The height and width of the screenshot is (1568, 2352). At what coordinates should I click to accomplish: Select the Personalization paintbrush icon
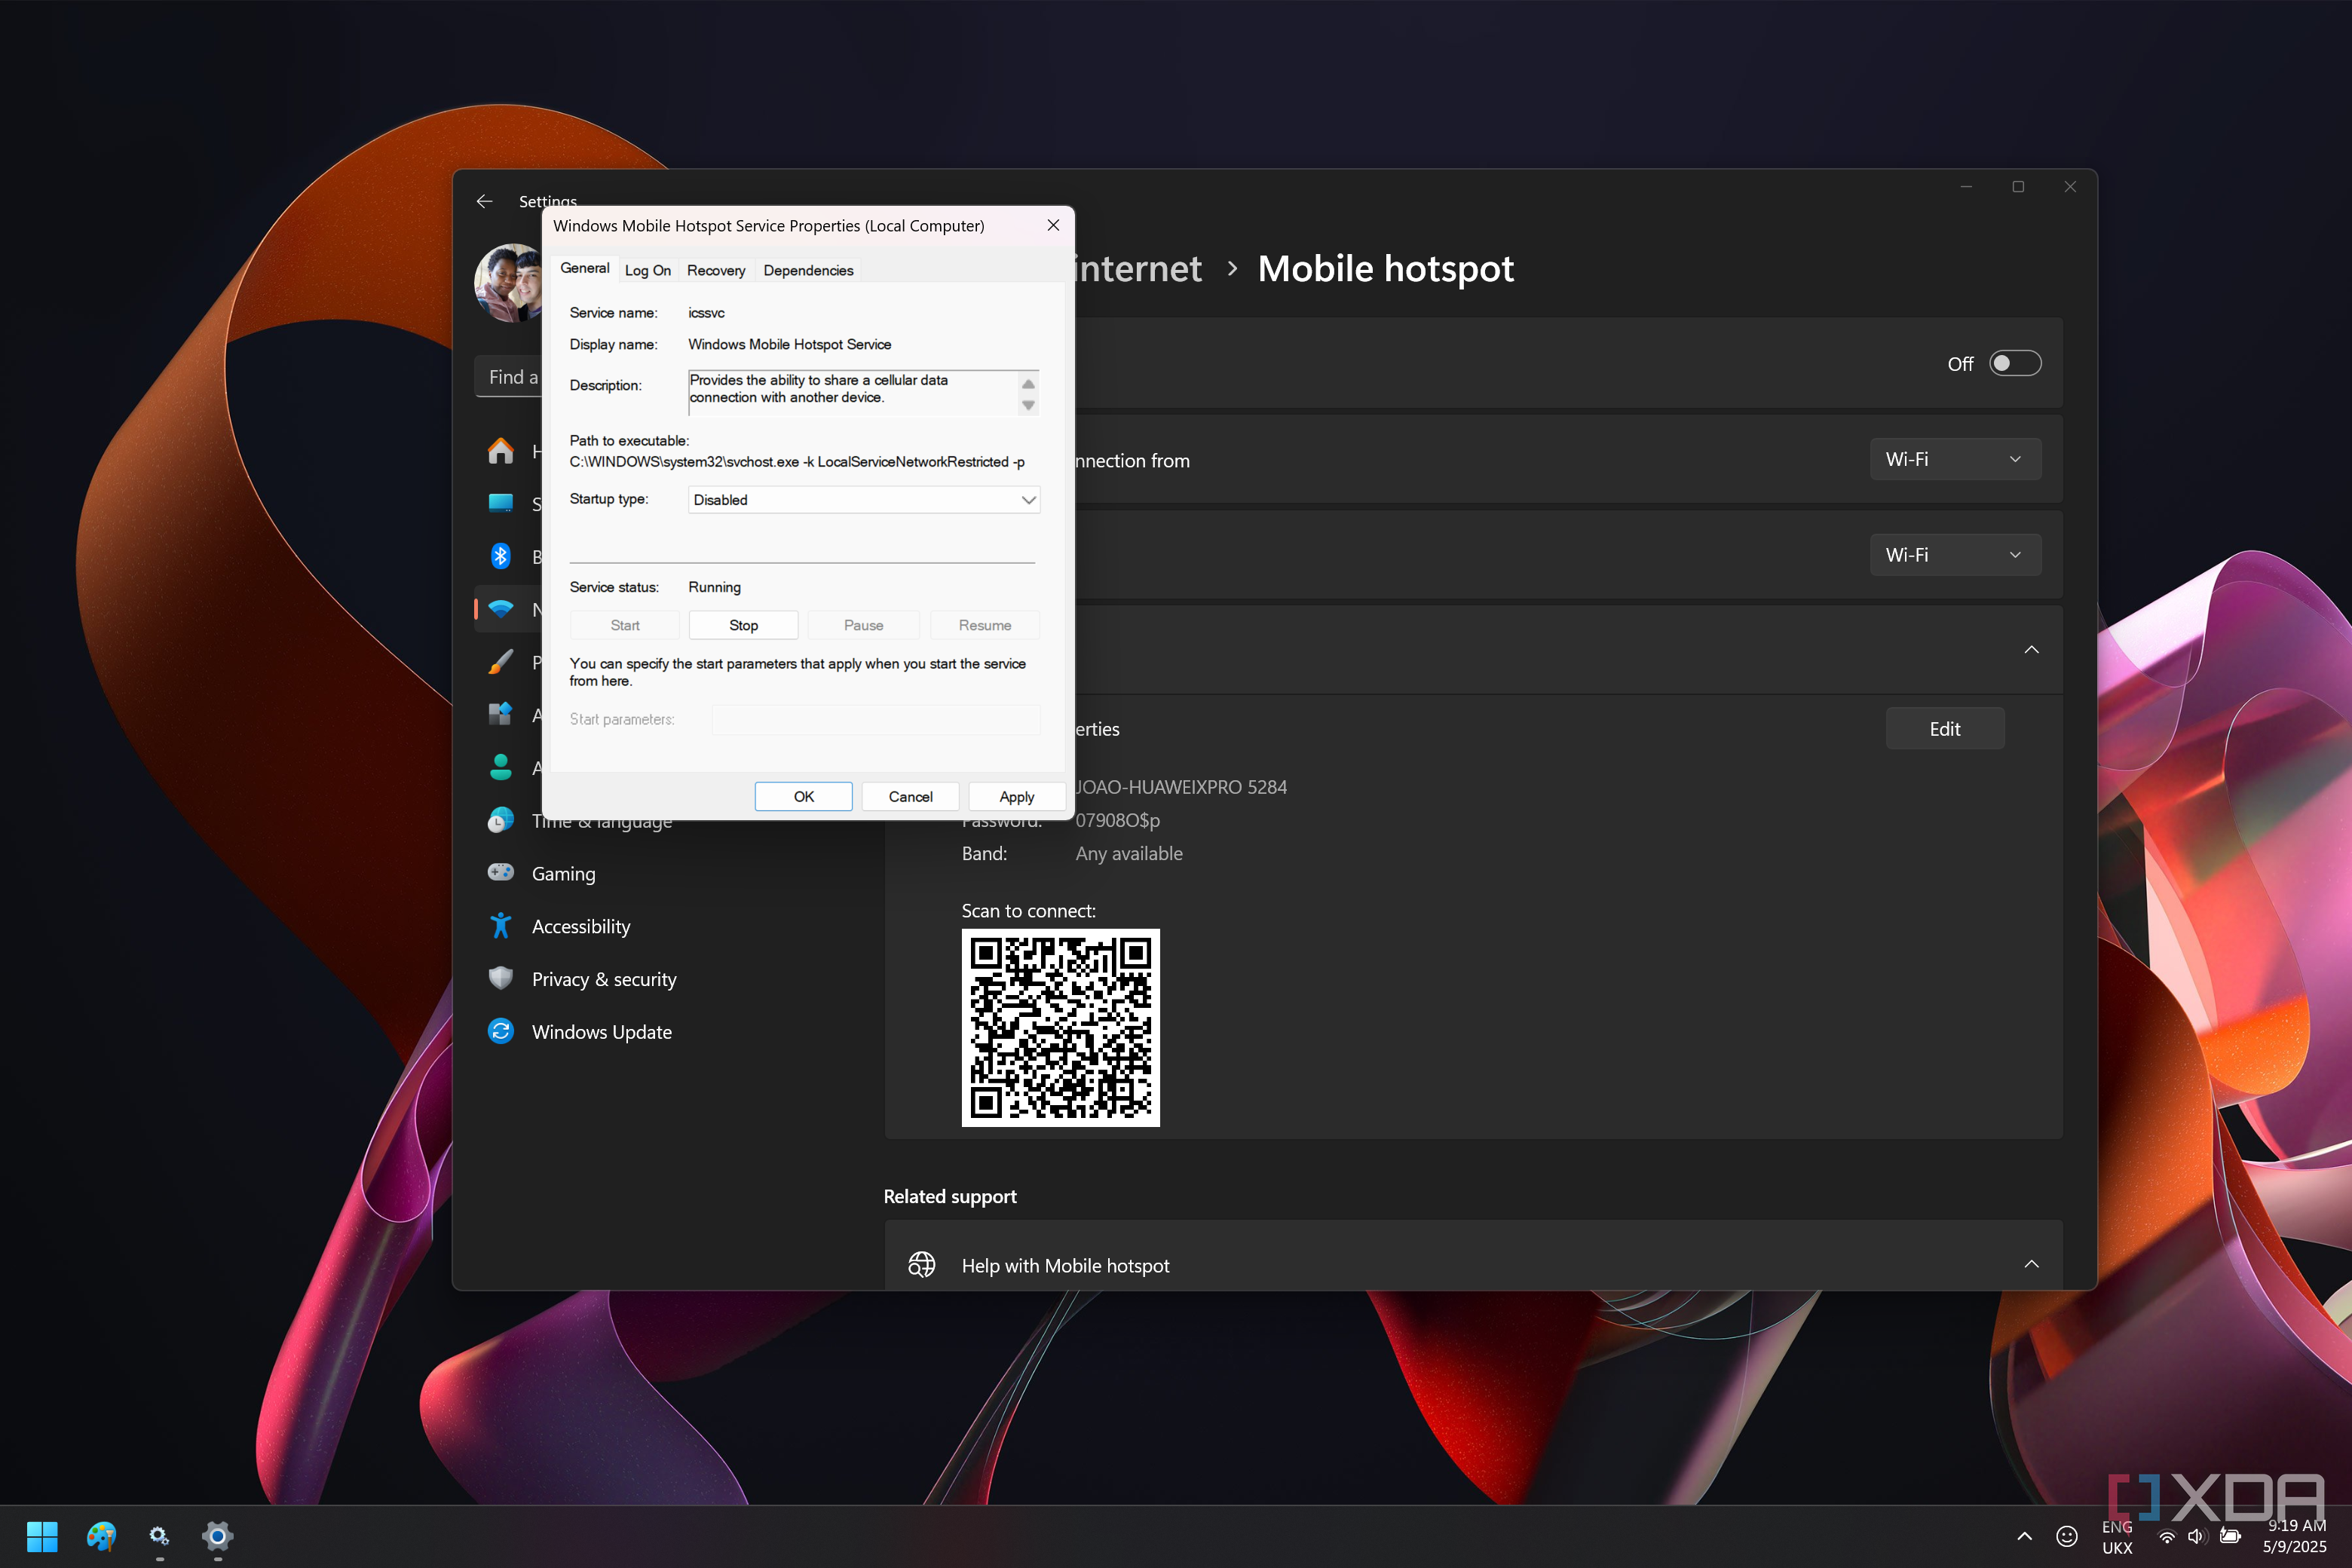[501, 662]
